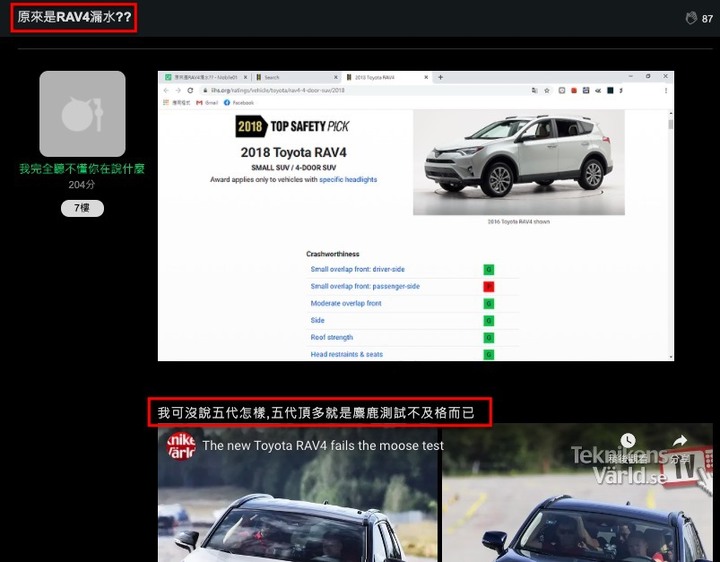Open Head restraints & seats rating
This screenshot has width=720, height=562.
point(347,354)
